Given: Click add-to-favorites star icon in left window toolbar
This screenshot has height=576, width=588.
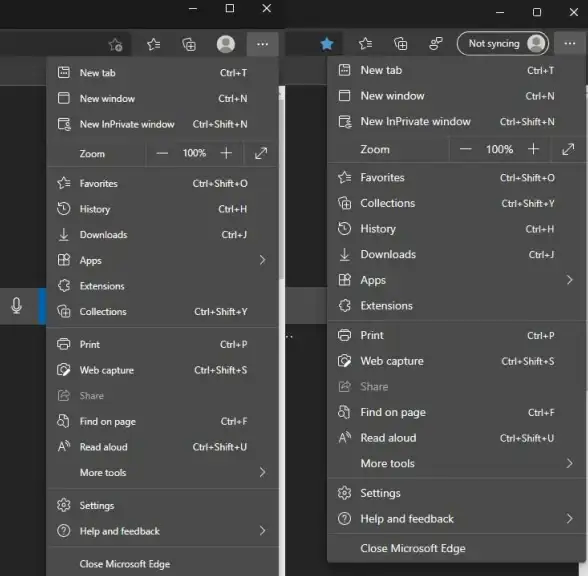Looking at the screenshot, I should [116, 45].
